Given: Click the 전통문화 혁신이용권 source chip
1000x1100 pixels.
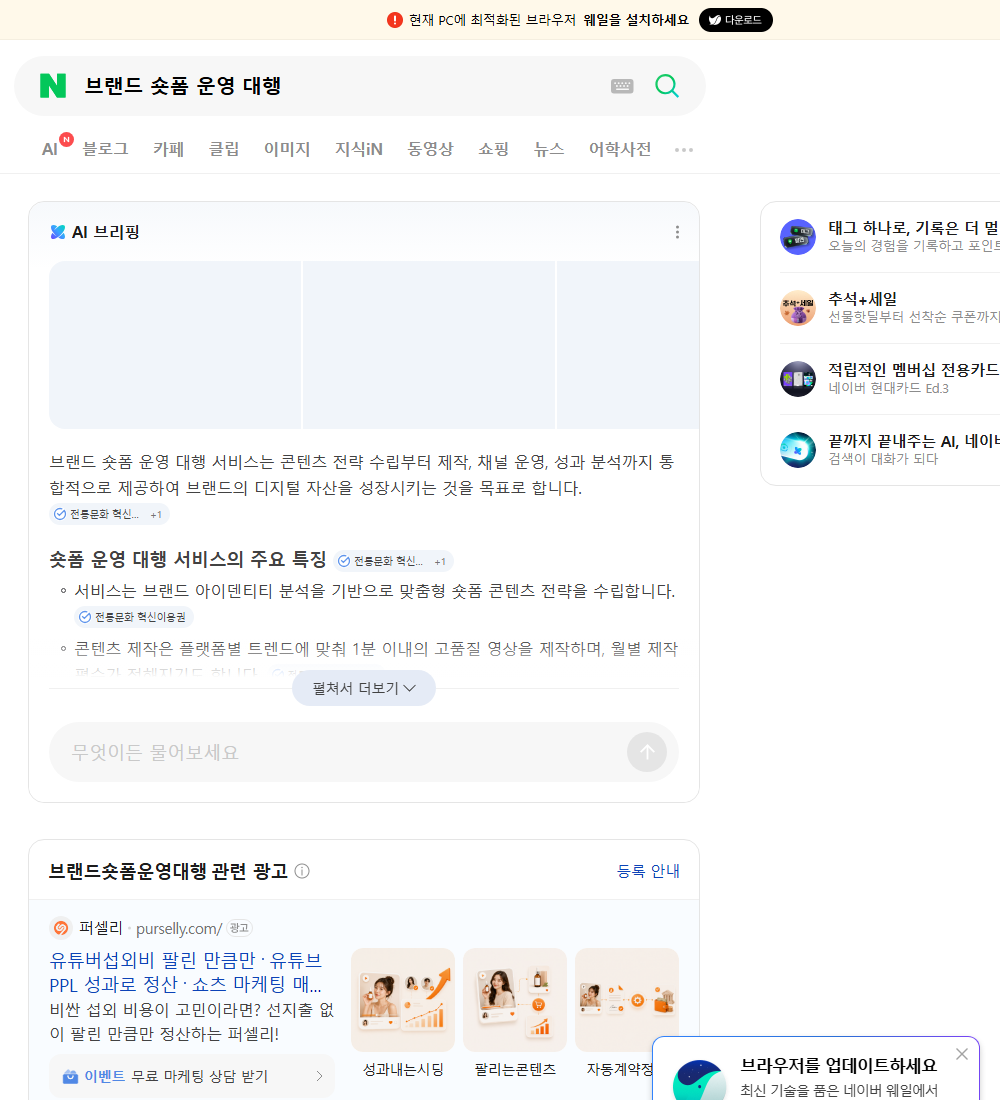Looking at the screenshot, I should coord(134,617).
